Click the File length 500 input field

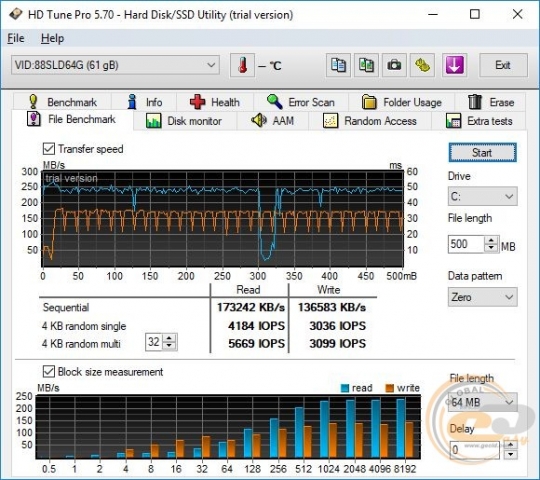466,244
